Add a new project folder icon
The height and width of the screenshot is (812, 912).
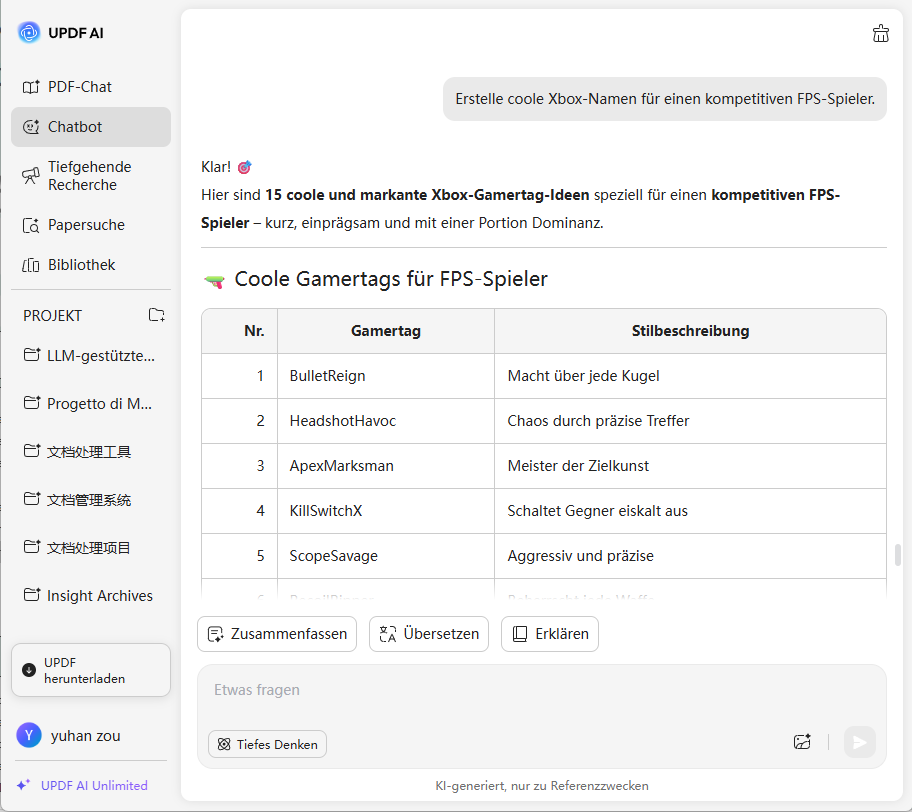click(157, 315)
